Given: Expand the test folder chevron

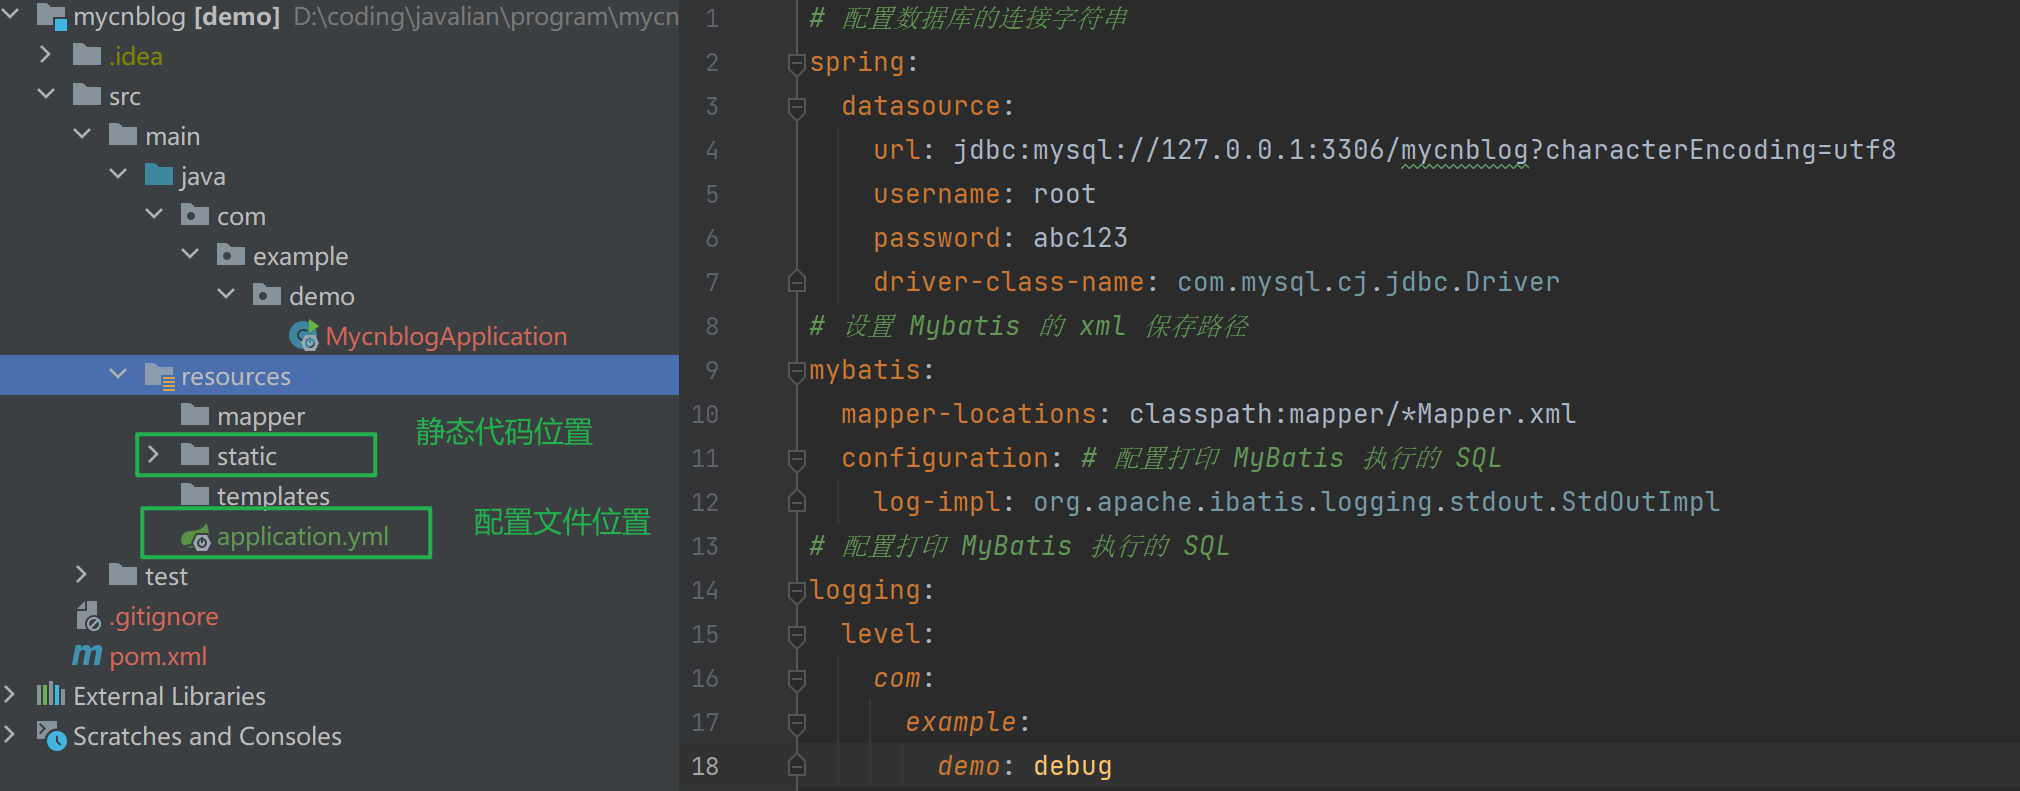Looking at the screenshot, I should [x=81, y=574].
